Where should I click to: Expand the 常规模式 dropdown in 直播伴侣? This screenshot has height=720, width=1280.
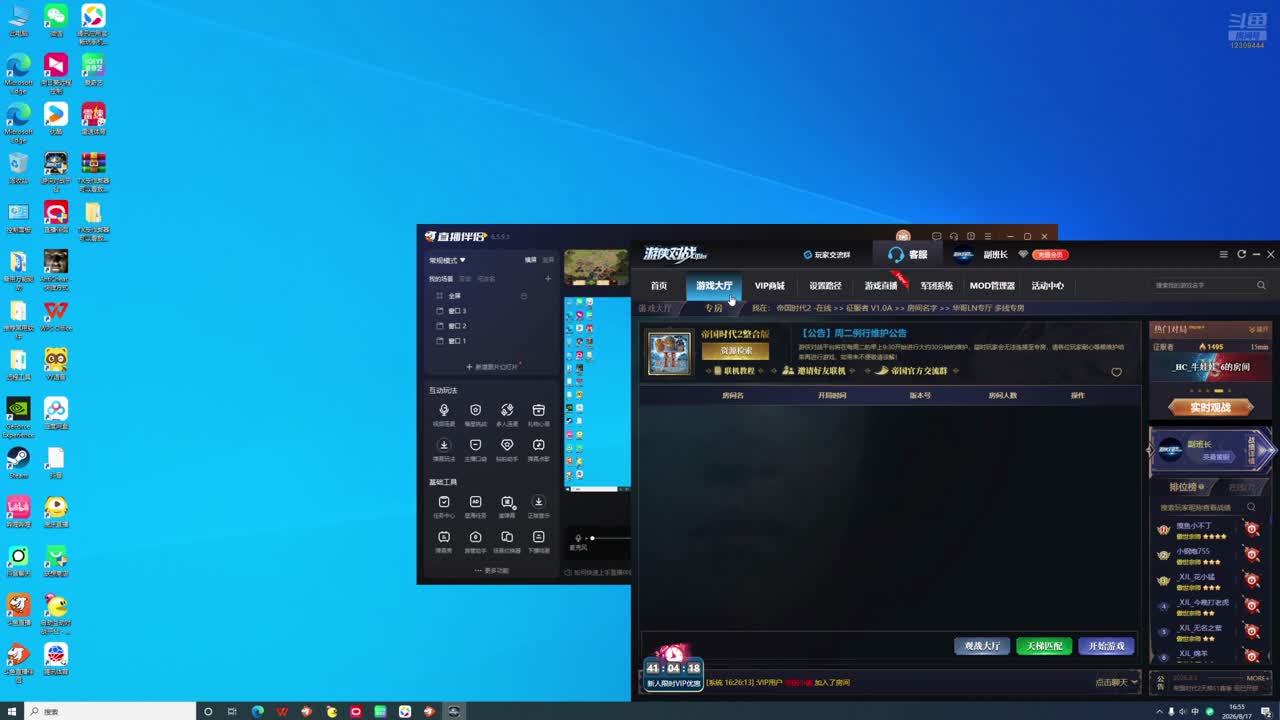click(x=447, y=260)
